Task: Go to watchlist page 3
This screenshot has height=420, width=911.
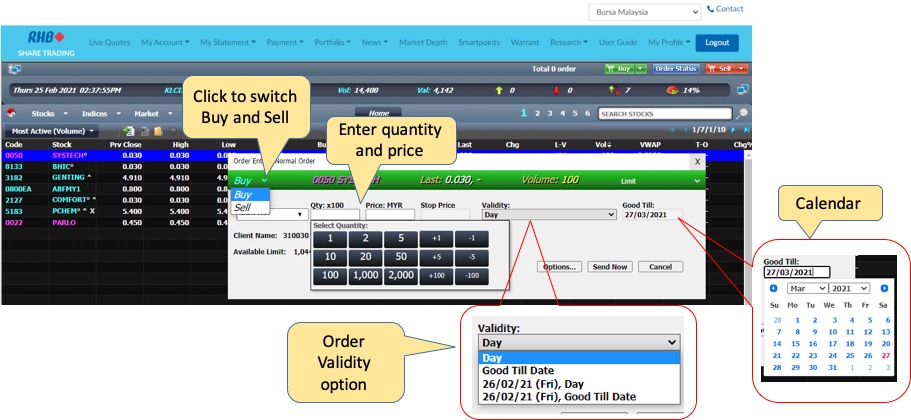Action: coord(550,113)
